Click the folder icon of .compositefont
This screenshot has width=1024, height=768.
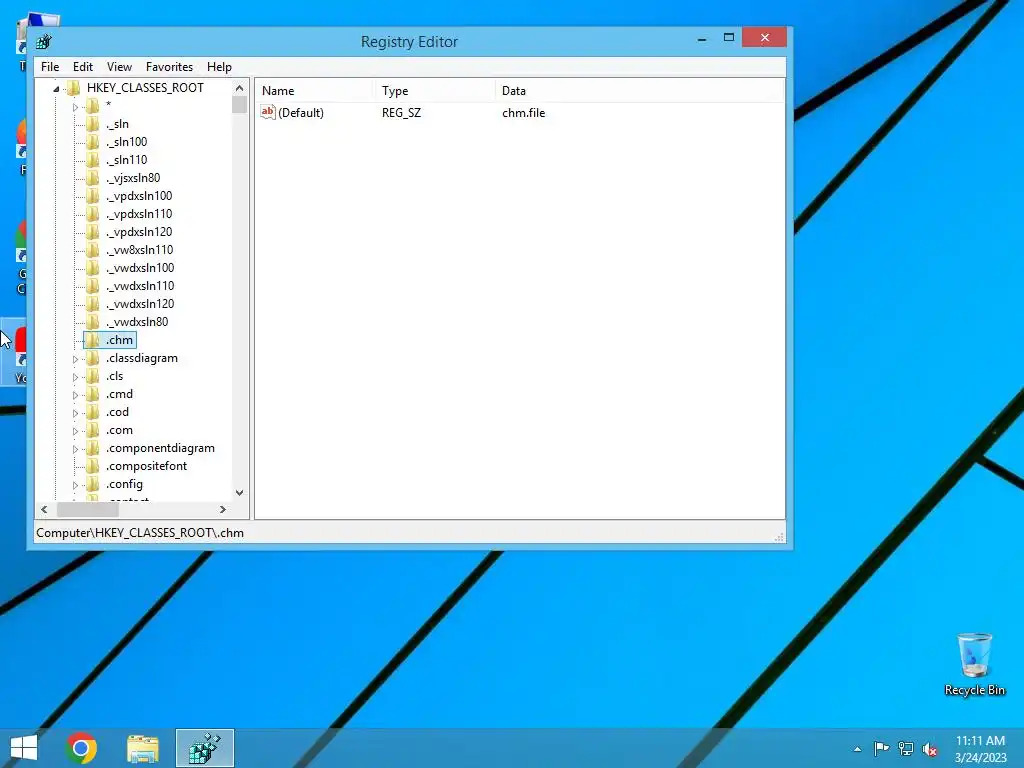point(93,466)
